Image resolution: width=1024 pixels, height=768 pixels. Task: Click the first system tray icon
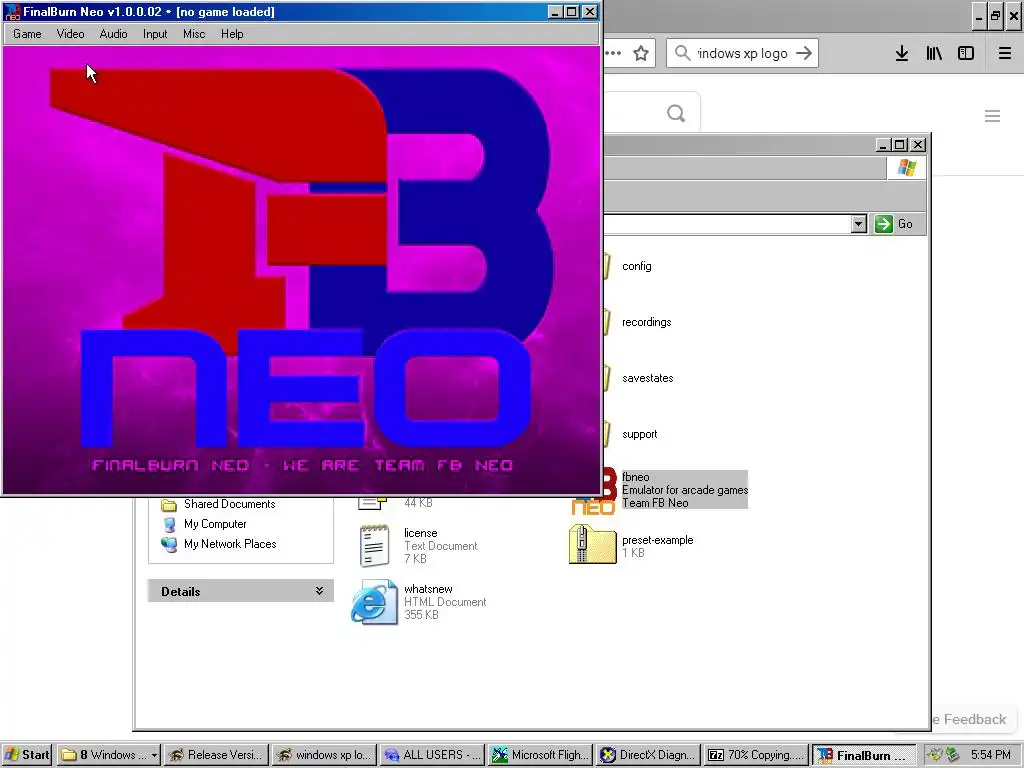935,755
